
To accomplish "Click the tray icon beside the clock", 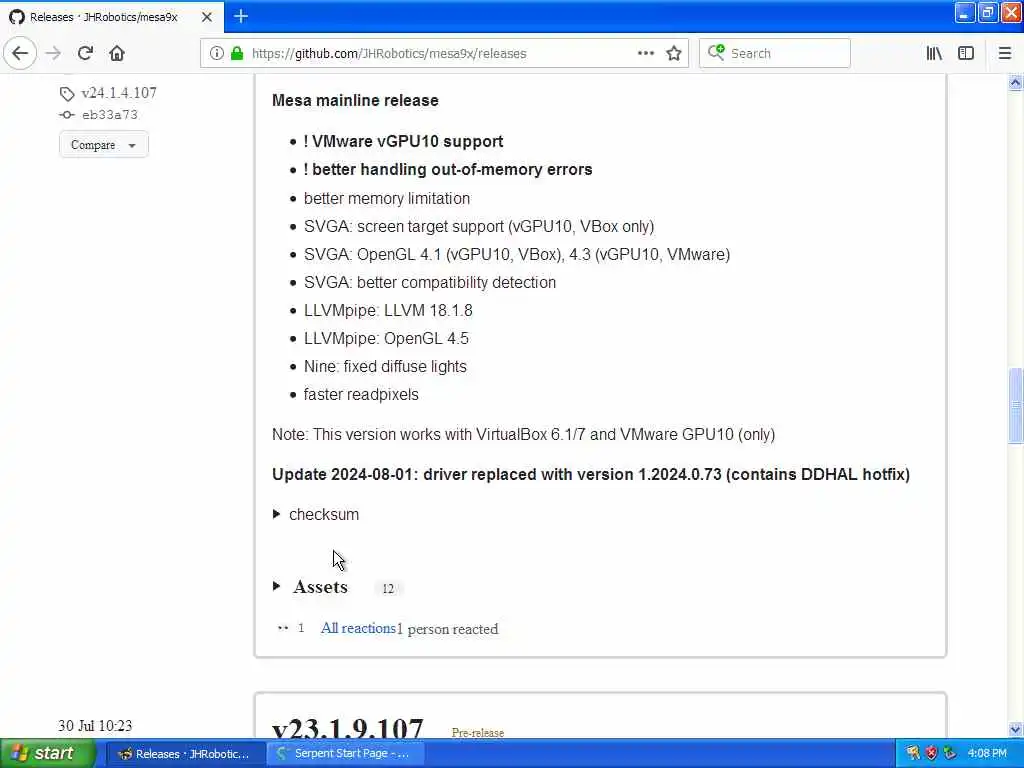I will click(950, 754).
